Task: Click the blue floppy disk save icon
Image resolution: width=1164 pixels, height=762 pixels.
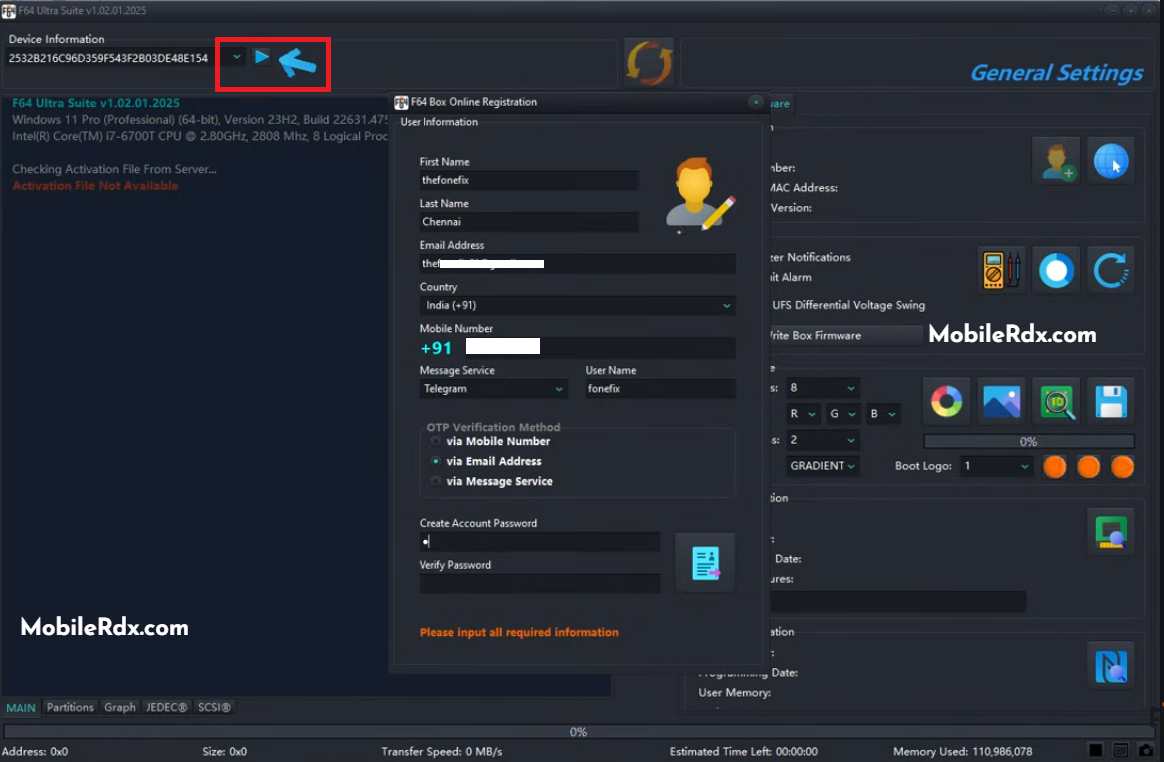Action: pyautogui.click(x=1111, y=402)
